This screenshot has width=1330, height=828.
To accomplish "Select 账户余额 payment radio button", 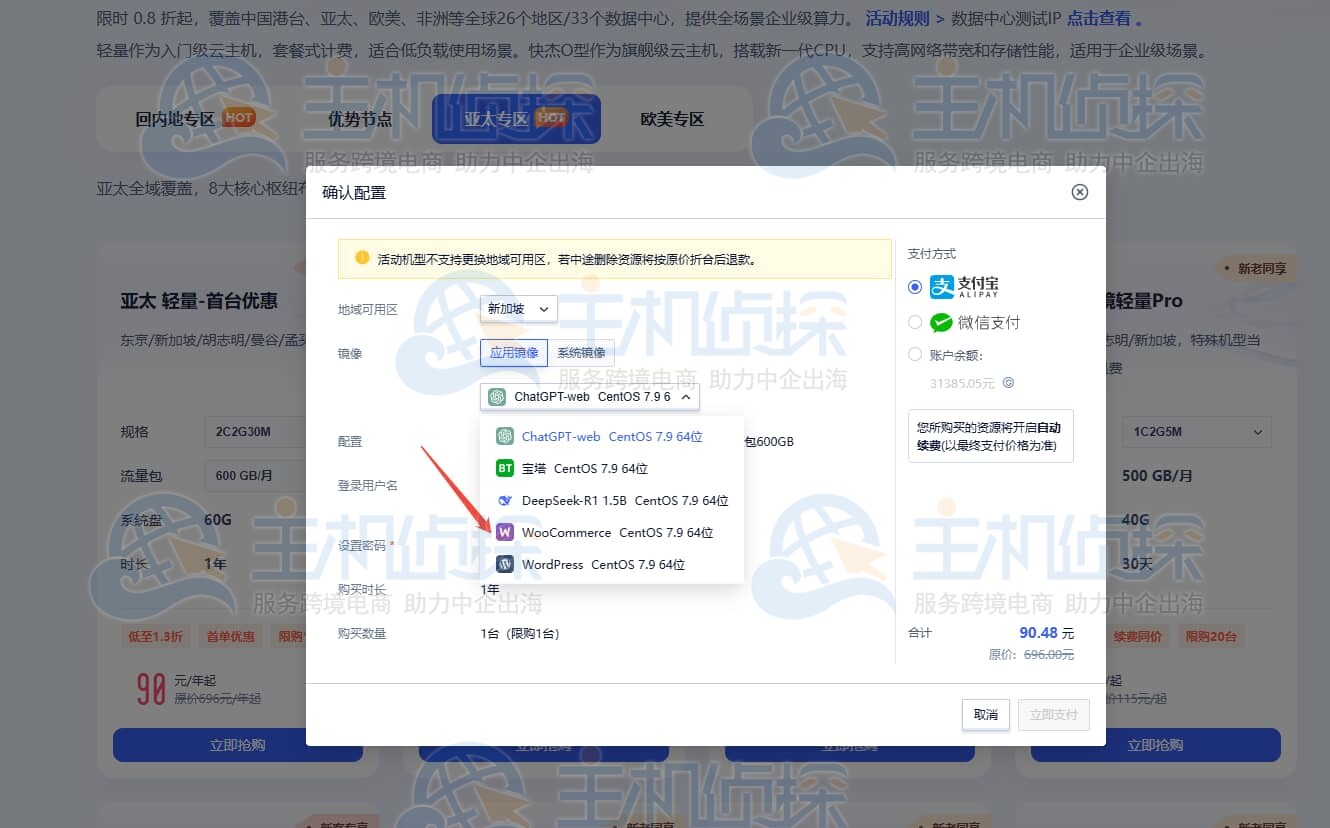I will pyautogui.click(x=915, y=354).
